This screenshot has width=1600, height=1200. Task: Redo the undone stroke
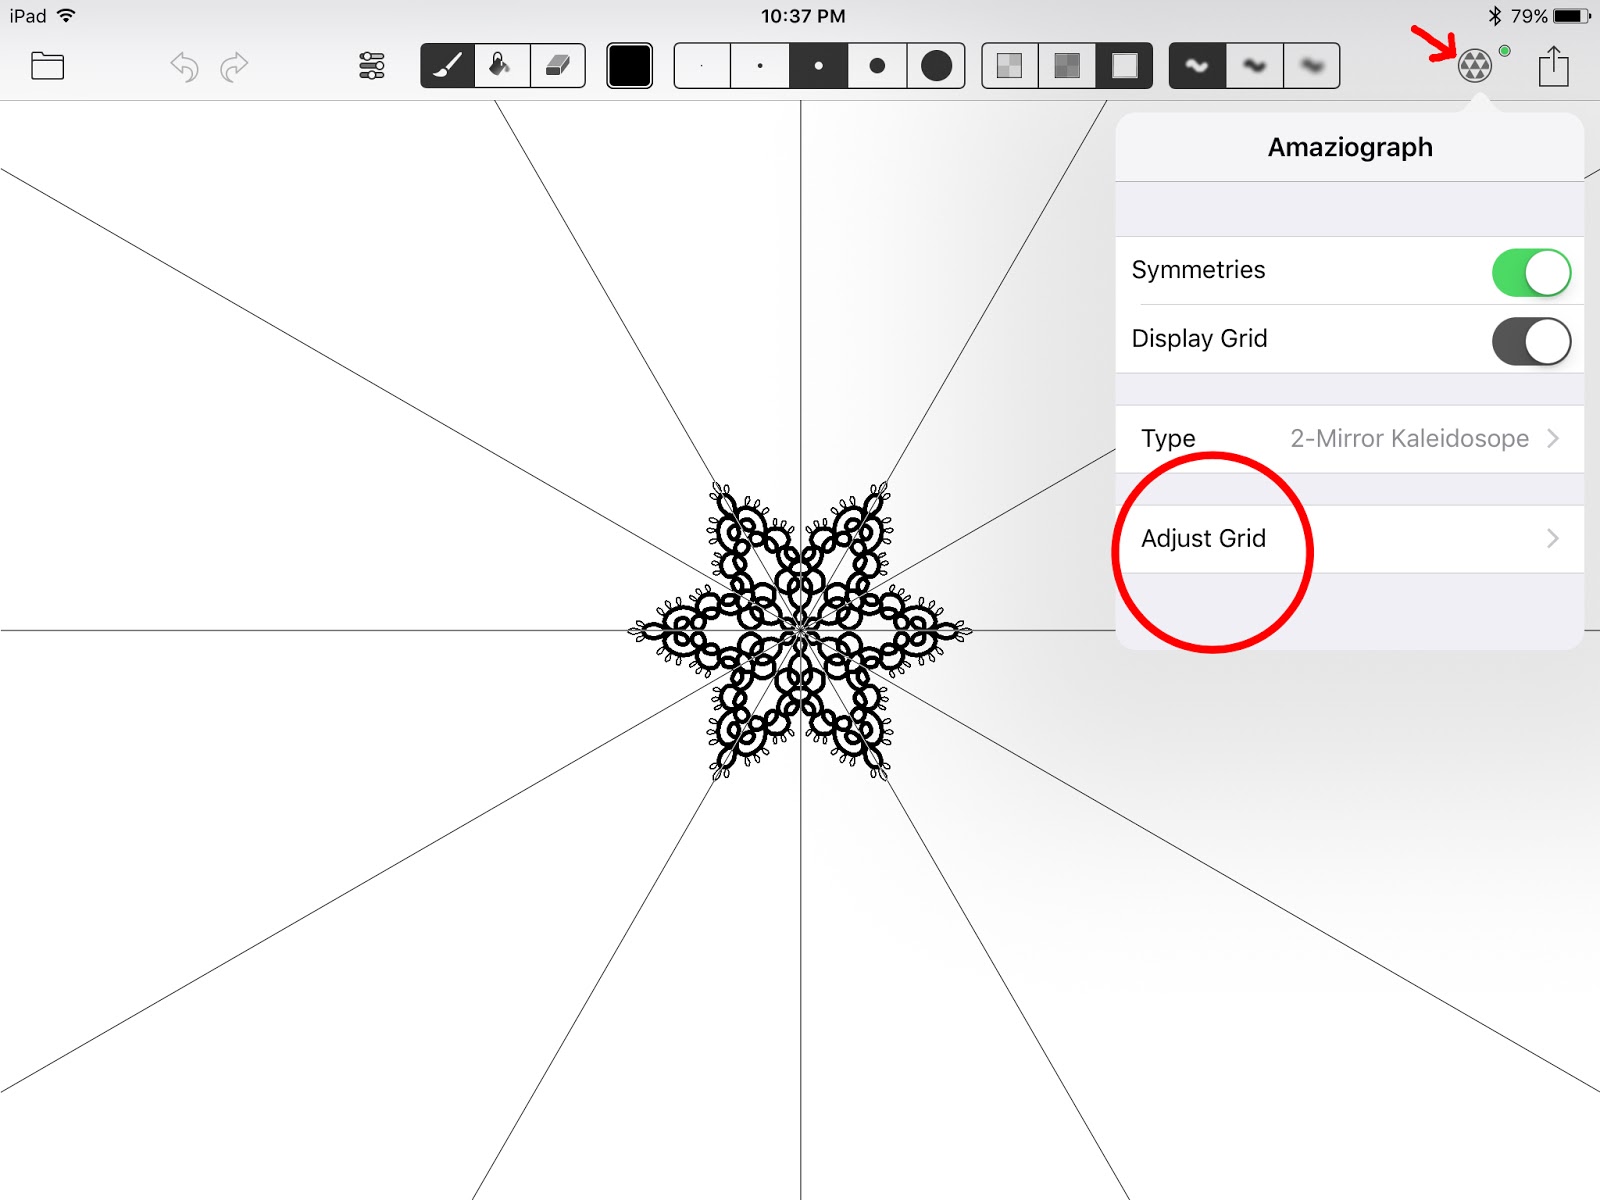pos(233,66)
